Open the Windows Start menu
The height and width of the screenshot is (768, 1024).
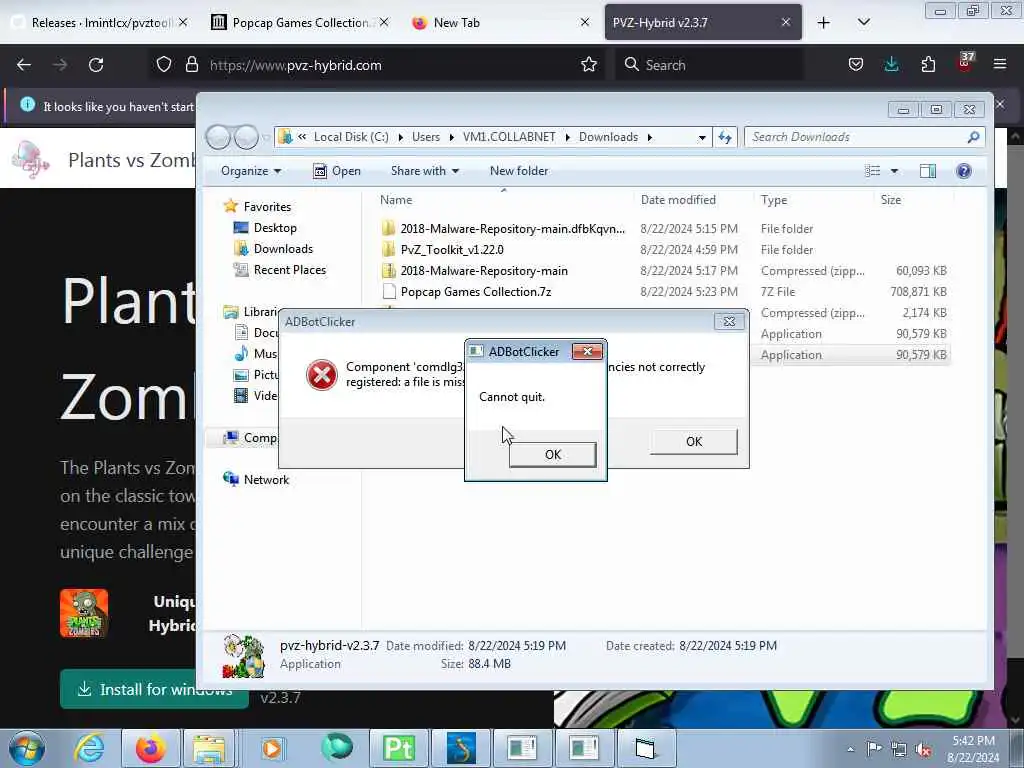pos(27,748)
